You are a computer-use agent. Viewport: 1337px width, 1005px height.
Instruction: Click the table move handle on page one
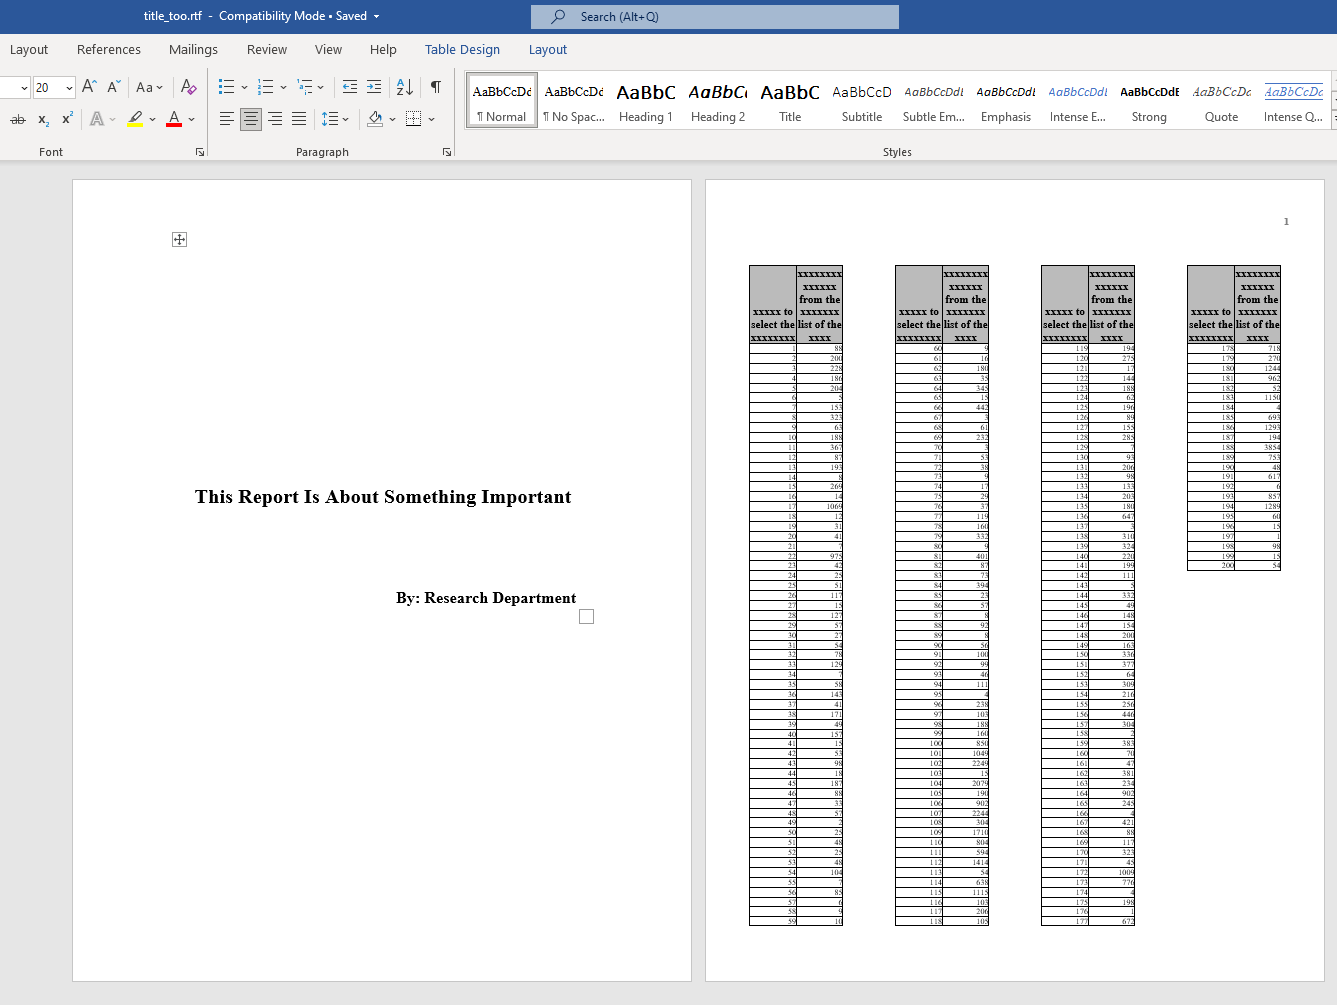pos(179,239)
